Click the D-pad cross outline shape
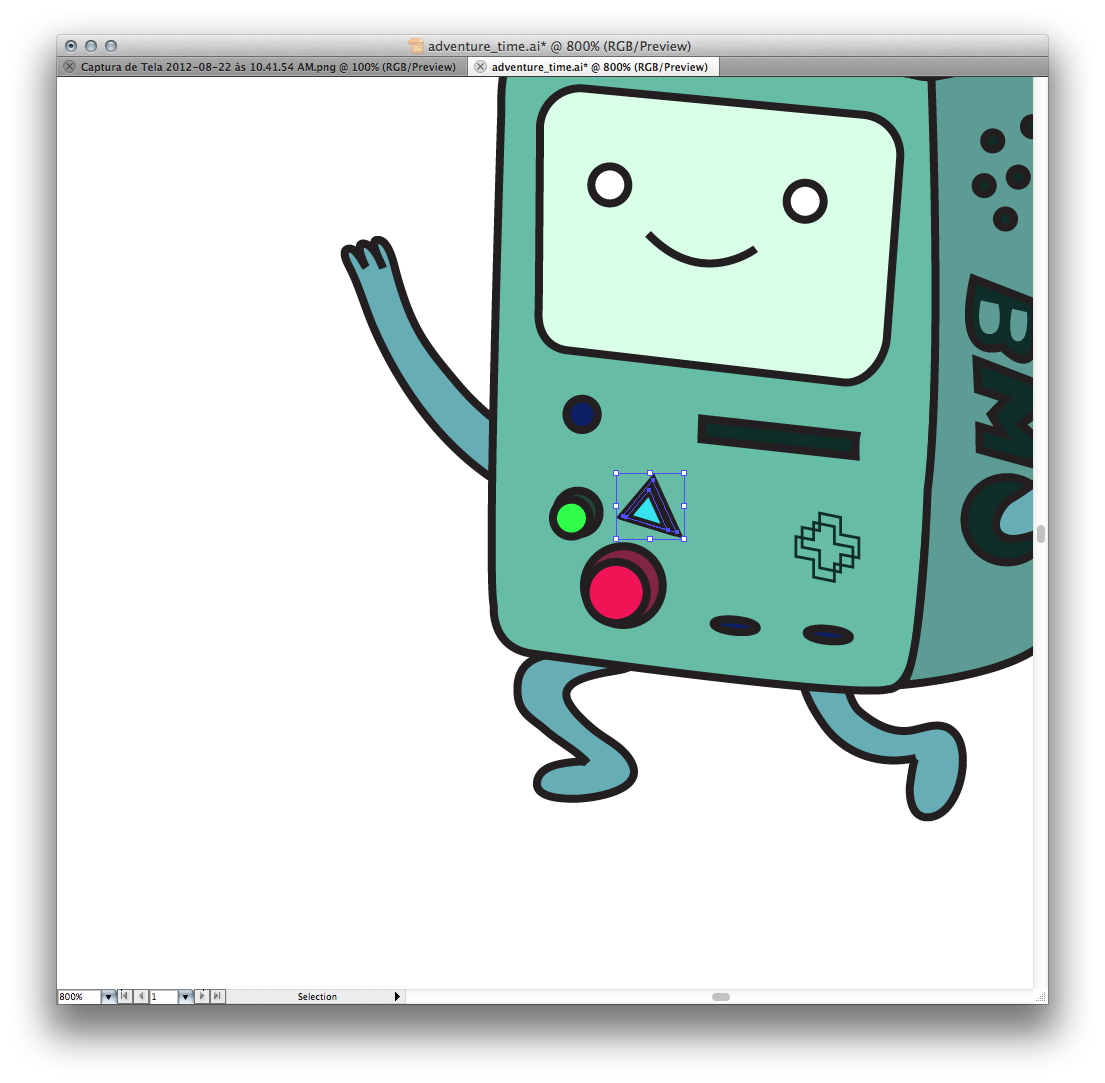The width and height of the screenshot is (1105, 1083). 827,546
